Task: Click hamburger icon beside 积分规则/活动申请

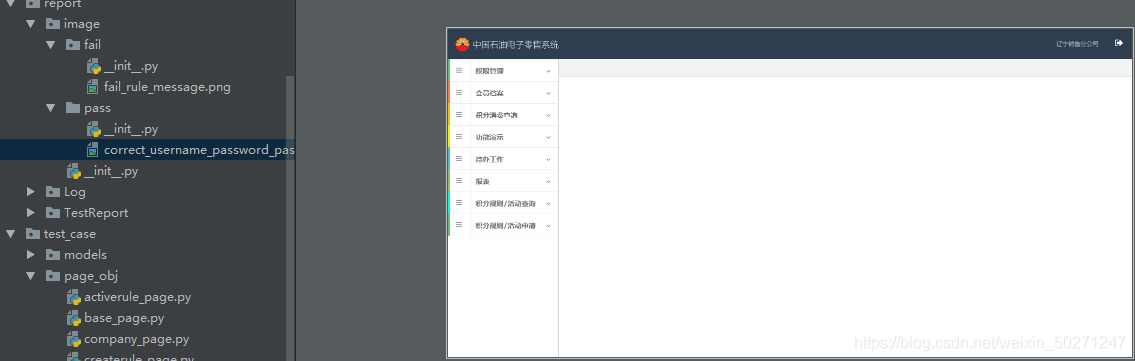Action: click(459, 225)
